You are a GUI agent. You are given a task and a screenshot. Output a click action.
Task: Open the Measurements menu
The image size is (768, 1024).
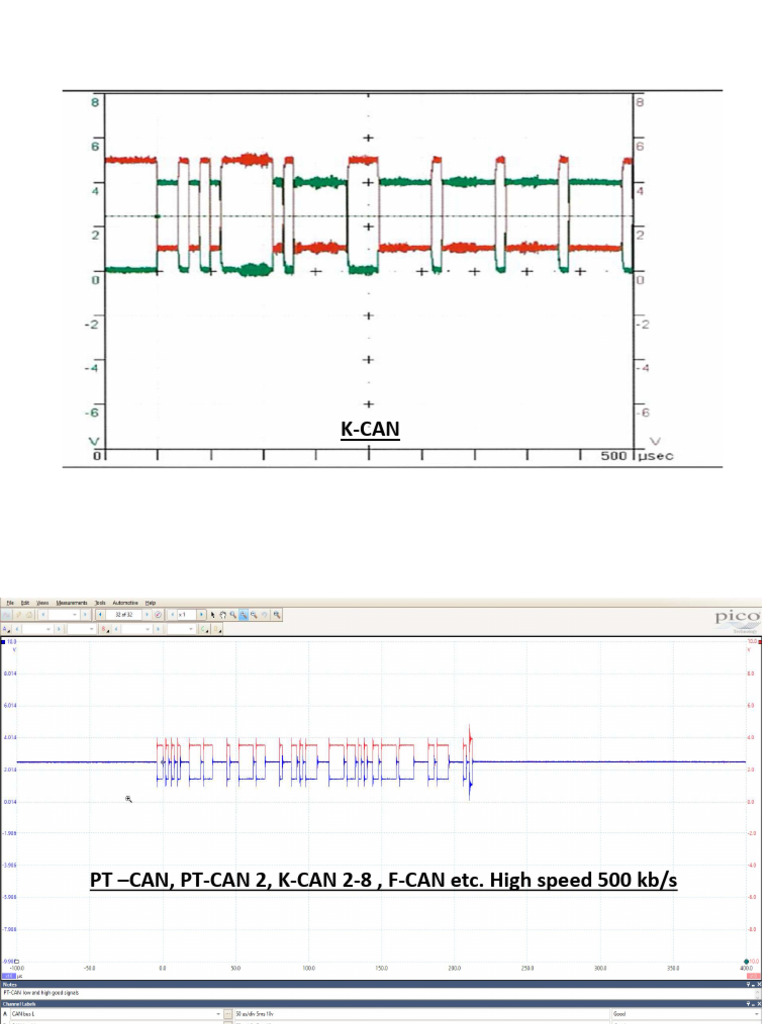[72, 603]
